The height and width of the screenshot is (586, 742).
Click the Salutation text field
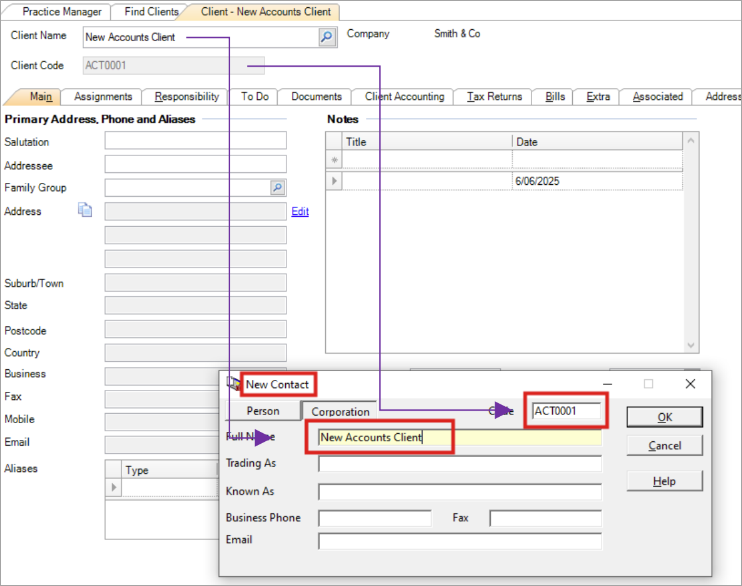click(195, 141)
